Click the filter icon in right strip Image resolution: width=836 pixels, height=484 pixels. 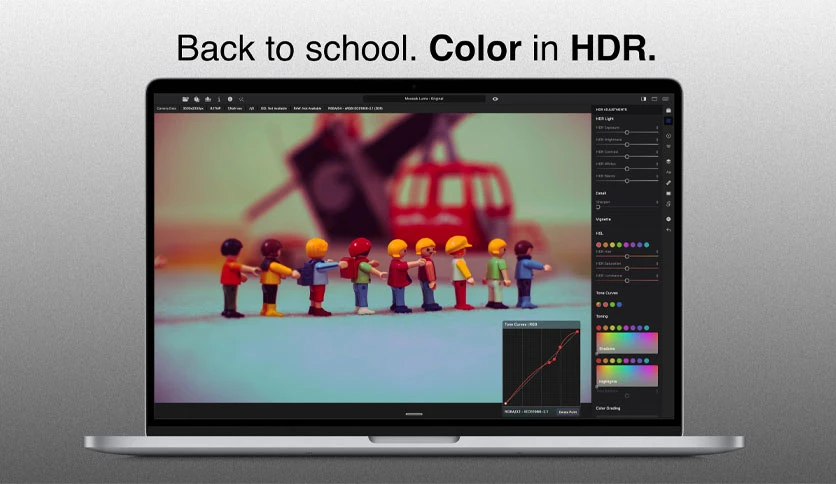(669, 147)
